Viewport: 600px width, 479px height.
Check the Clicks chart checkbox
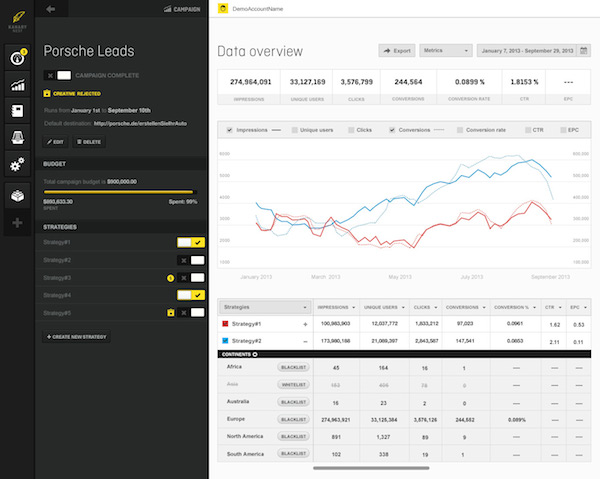pos(351,130)
